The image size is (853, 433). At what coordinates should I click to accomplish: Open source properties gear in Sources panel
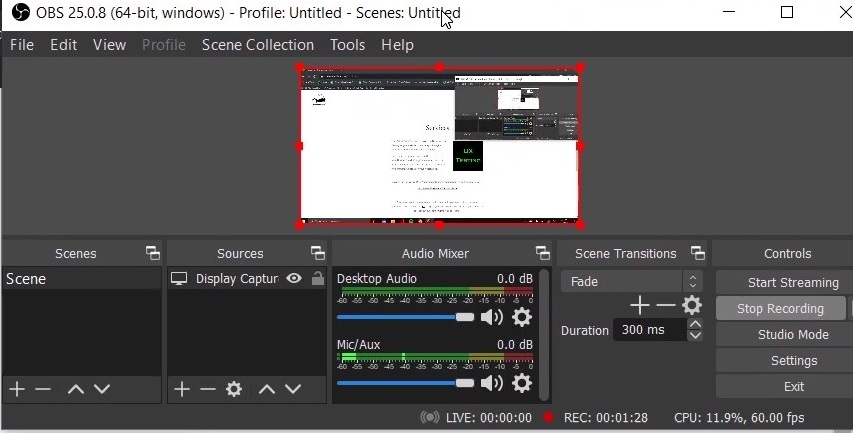234,389
